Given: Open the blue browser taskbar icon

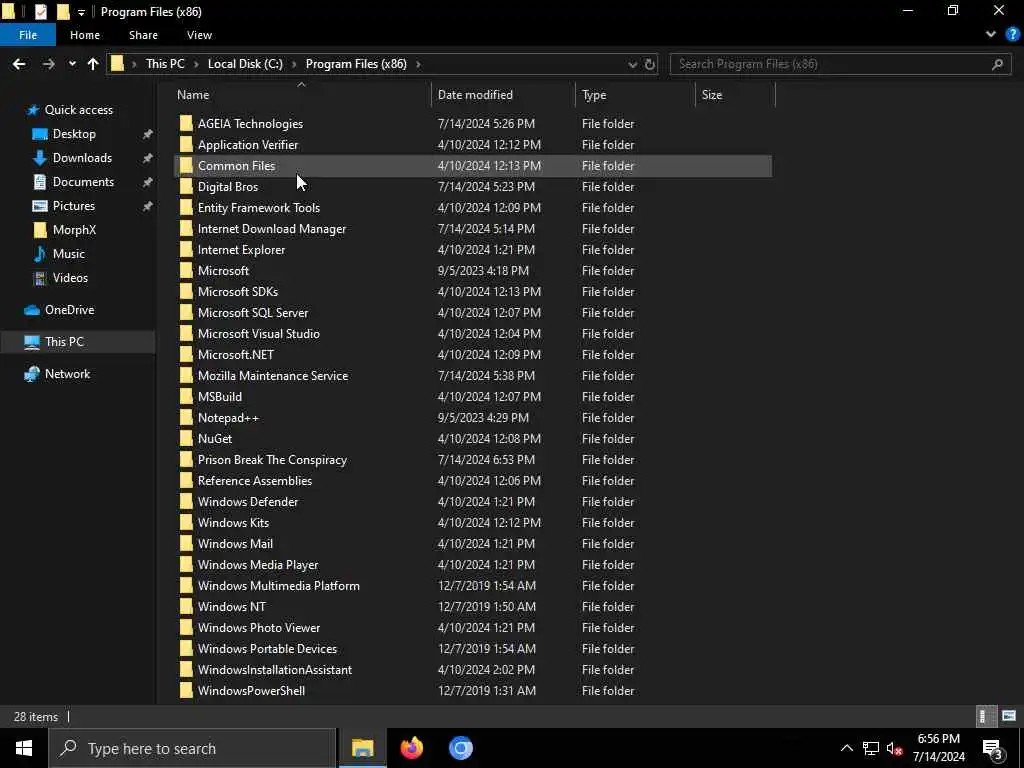Looking at the screenshot, I should pyautogui.click(x=460, y=748).
